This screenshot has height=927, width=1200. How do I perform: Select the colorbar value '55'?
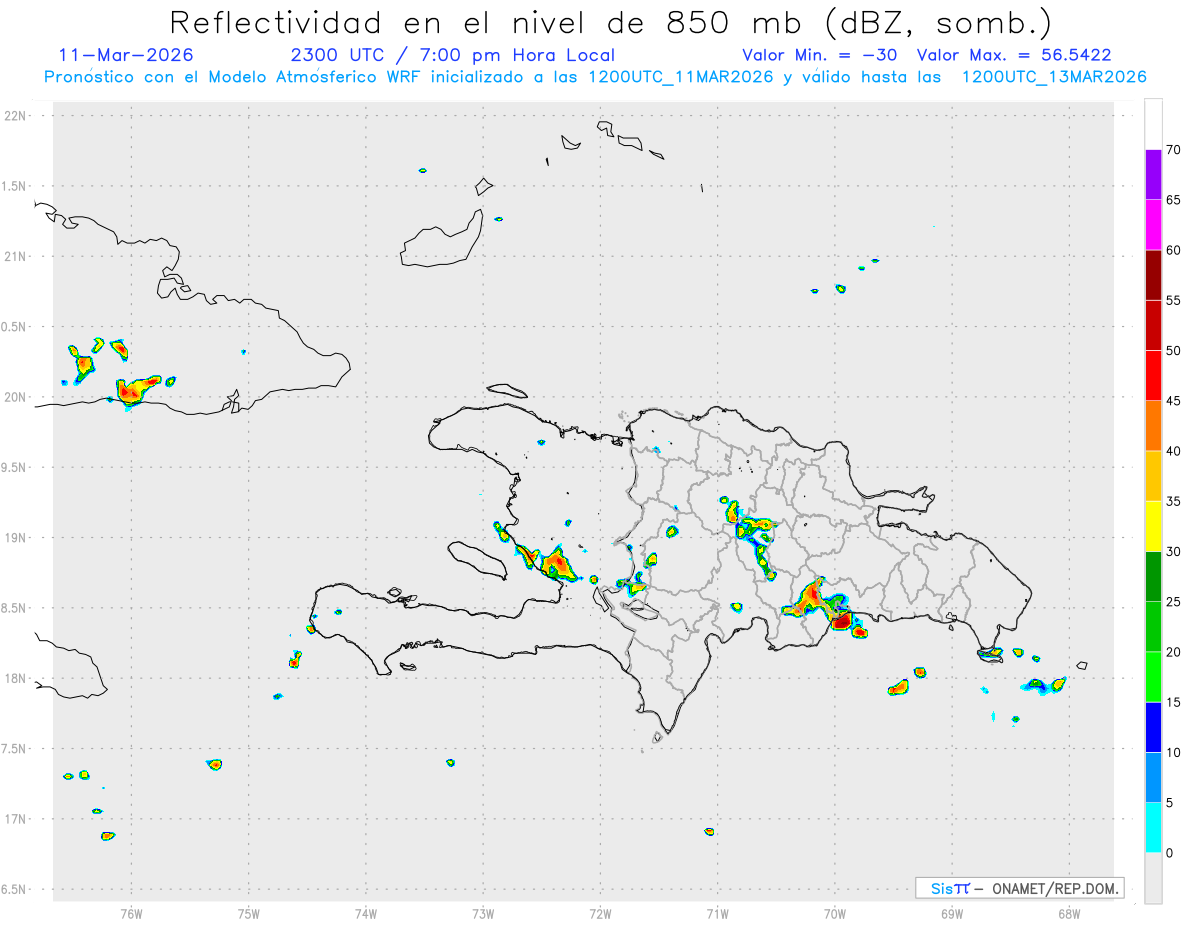(x=1173, y=300)
